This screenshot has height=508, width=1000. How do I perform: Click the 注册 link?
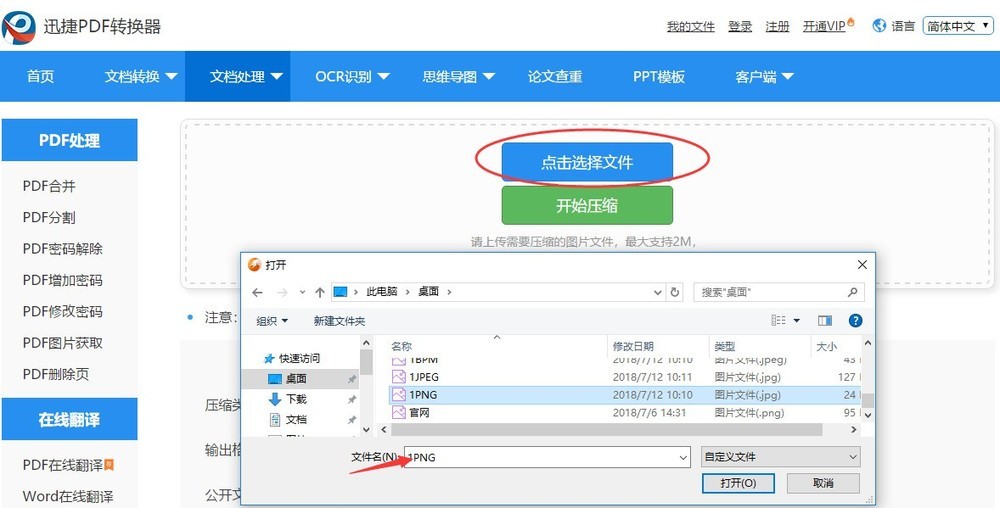777,26
